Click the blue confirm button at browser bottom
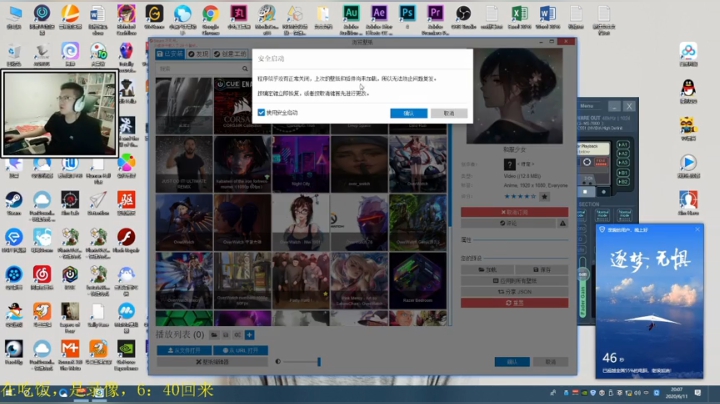Image resolution: width=720 pixels, height=404 pixels. (x=512, y=362)
